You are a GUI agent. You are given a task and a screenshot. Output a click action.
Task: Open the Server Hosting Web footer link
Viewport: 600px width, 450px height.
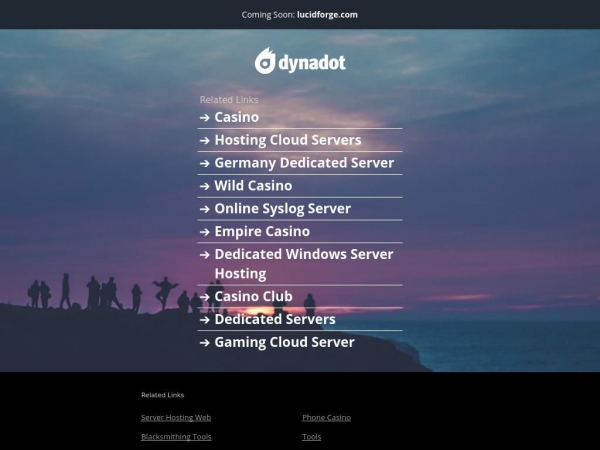tap(176, 417)
